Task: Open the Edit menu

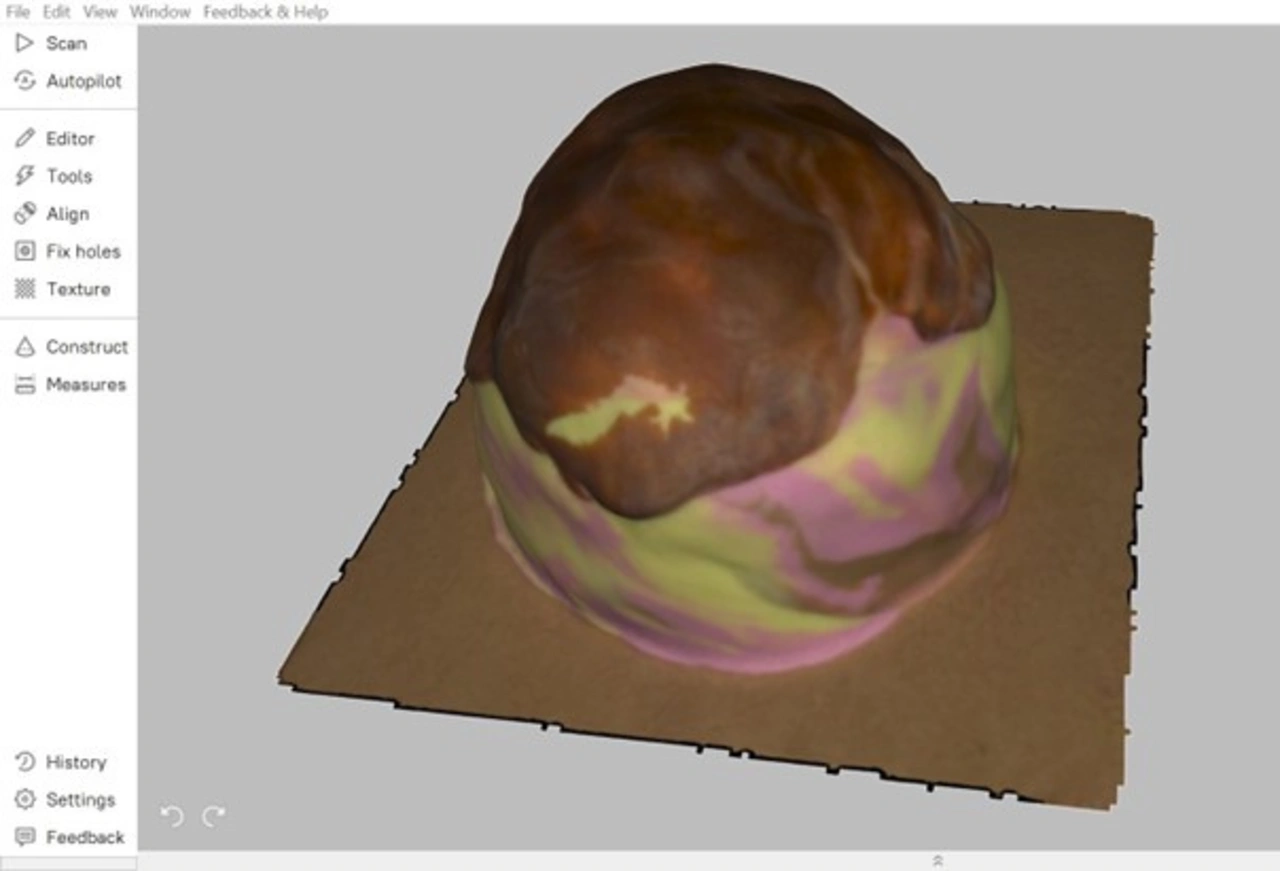Action: [x=56, y=12]
